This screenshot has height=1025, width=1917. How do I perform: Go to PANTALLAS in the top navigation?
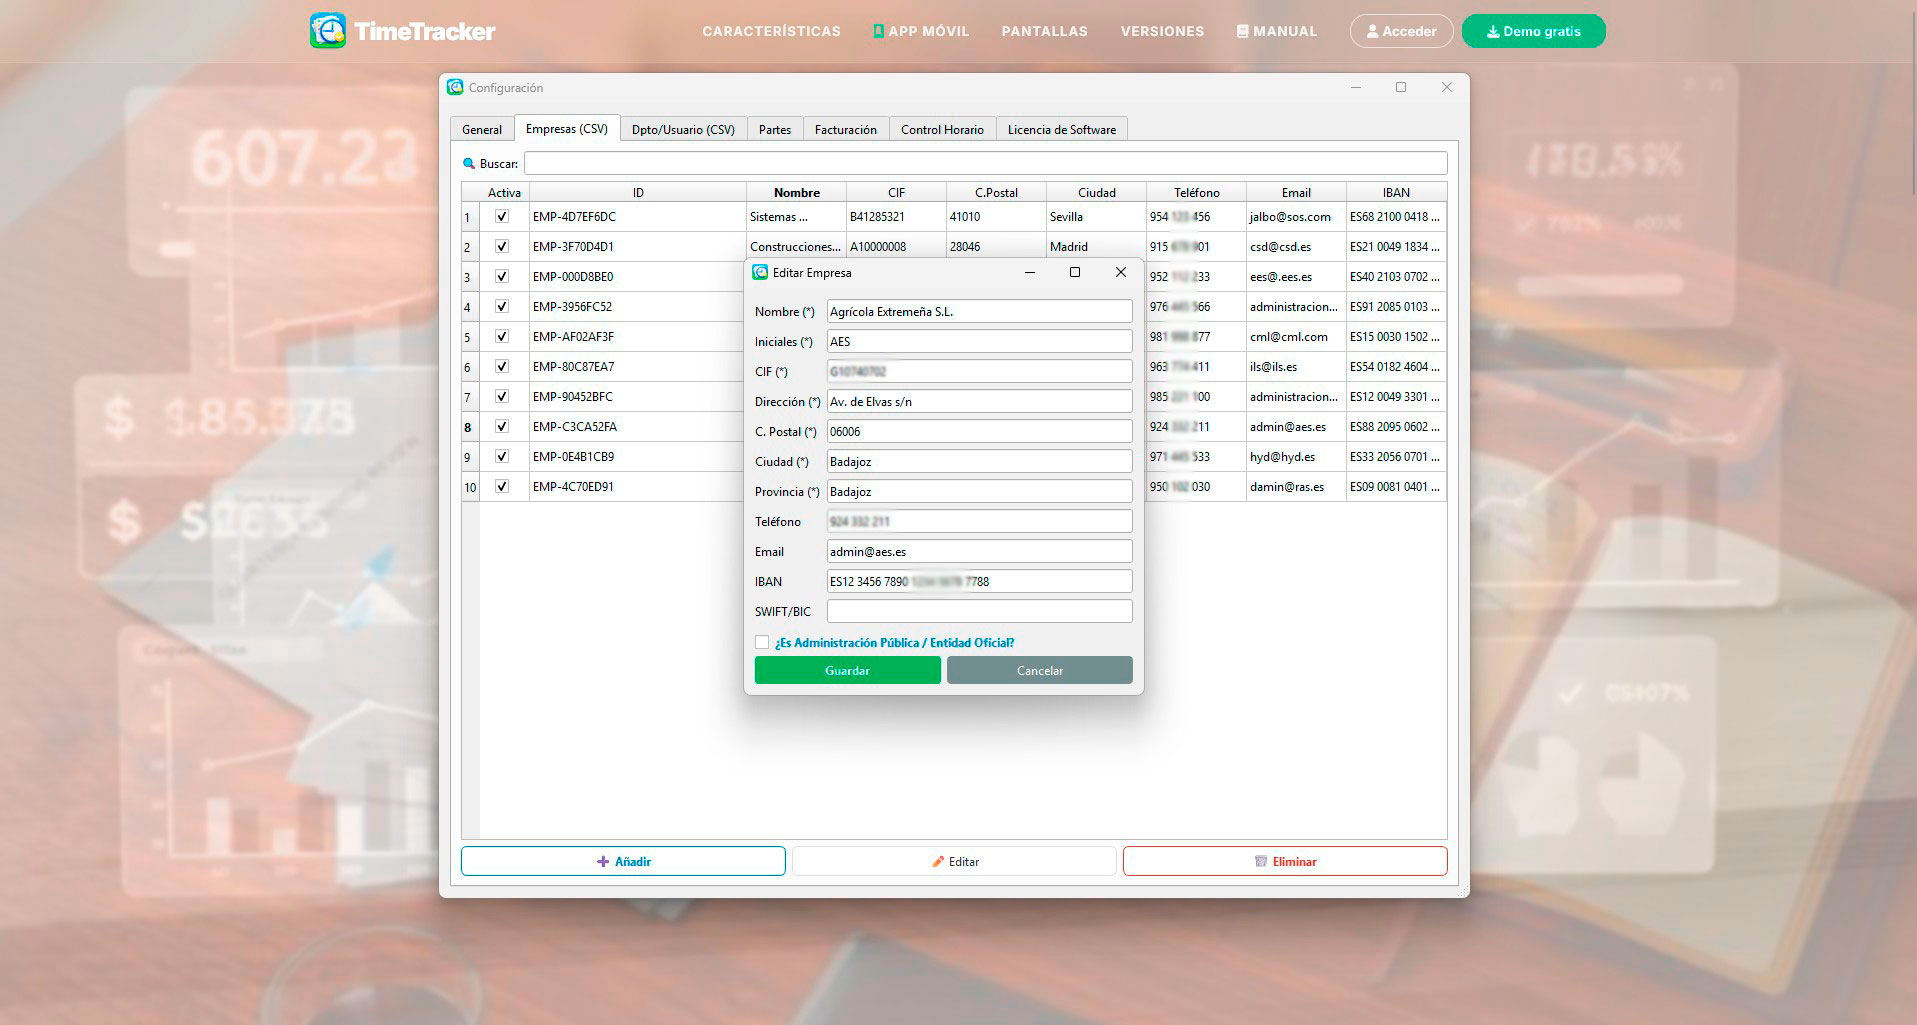coord(1045,31)
